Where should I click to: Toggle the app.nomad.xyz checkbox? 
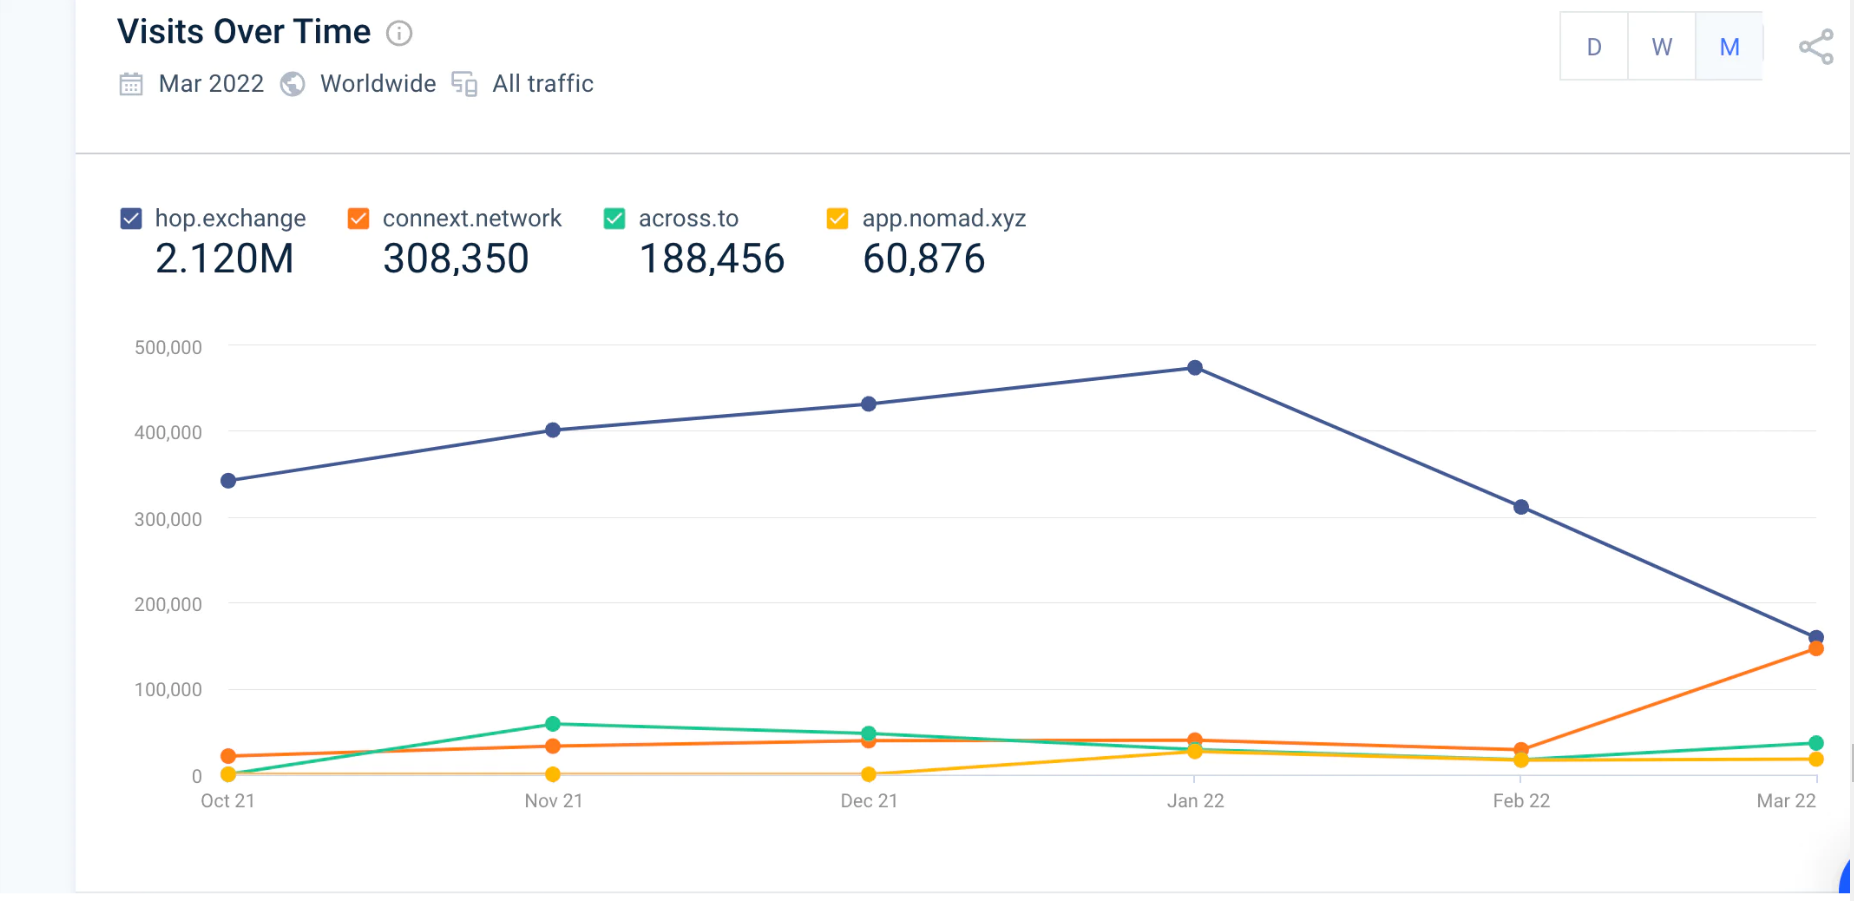pos(838,218)
